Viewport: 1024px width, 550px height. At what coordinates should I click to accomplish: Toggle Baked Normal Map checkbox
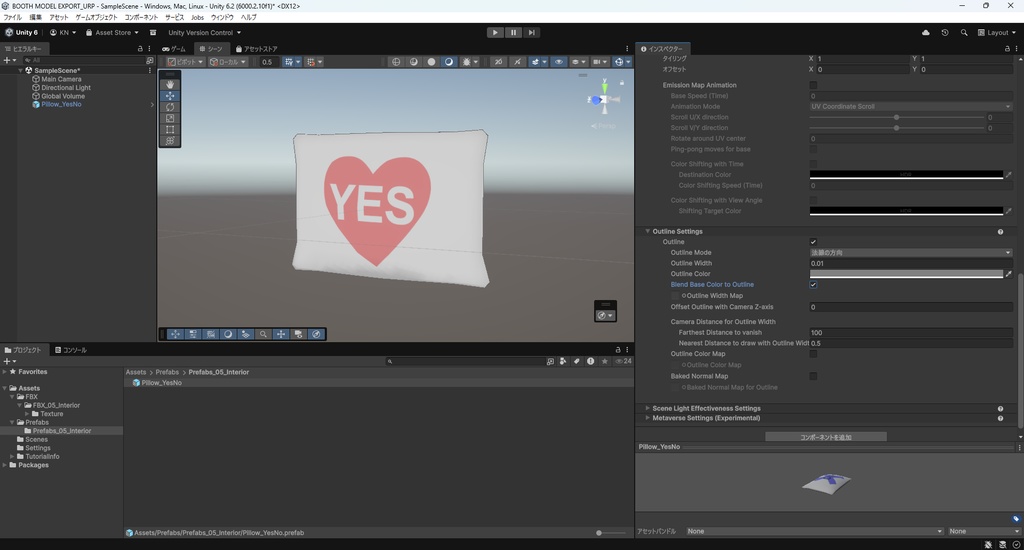click(x=813, y=376)
